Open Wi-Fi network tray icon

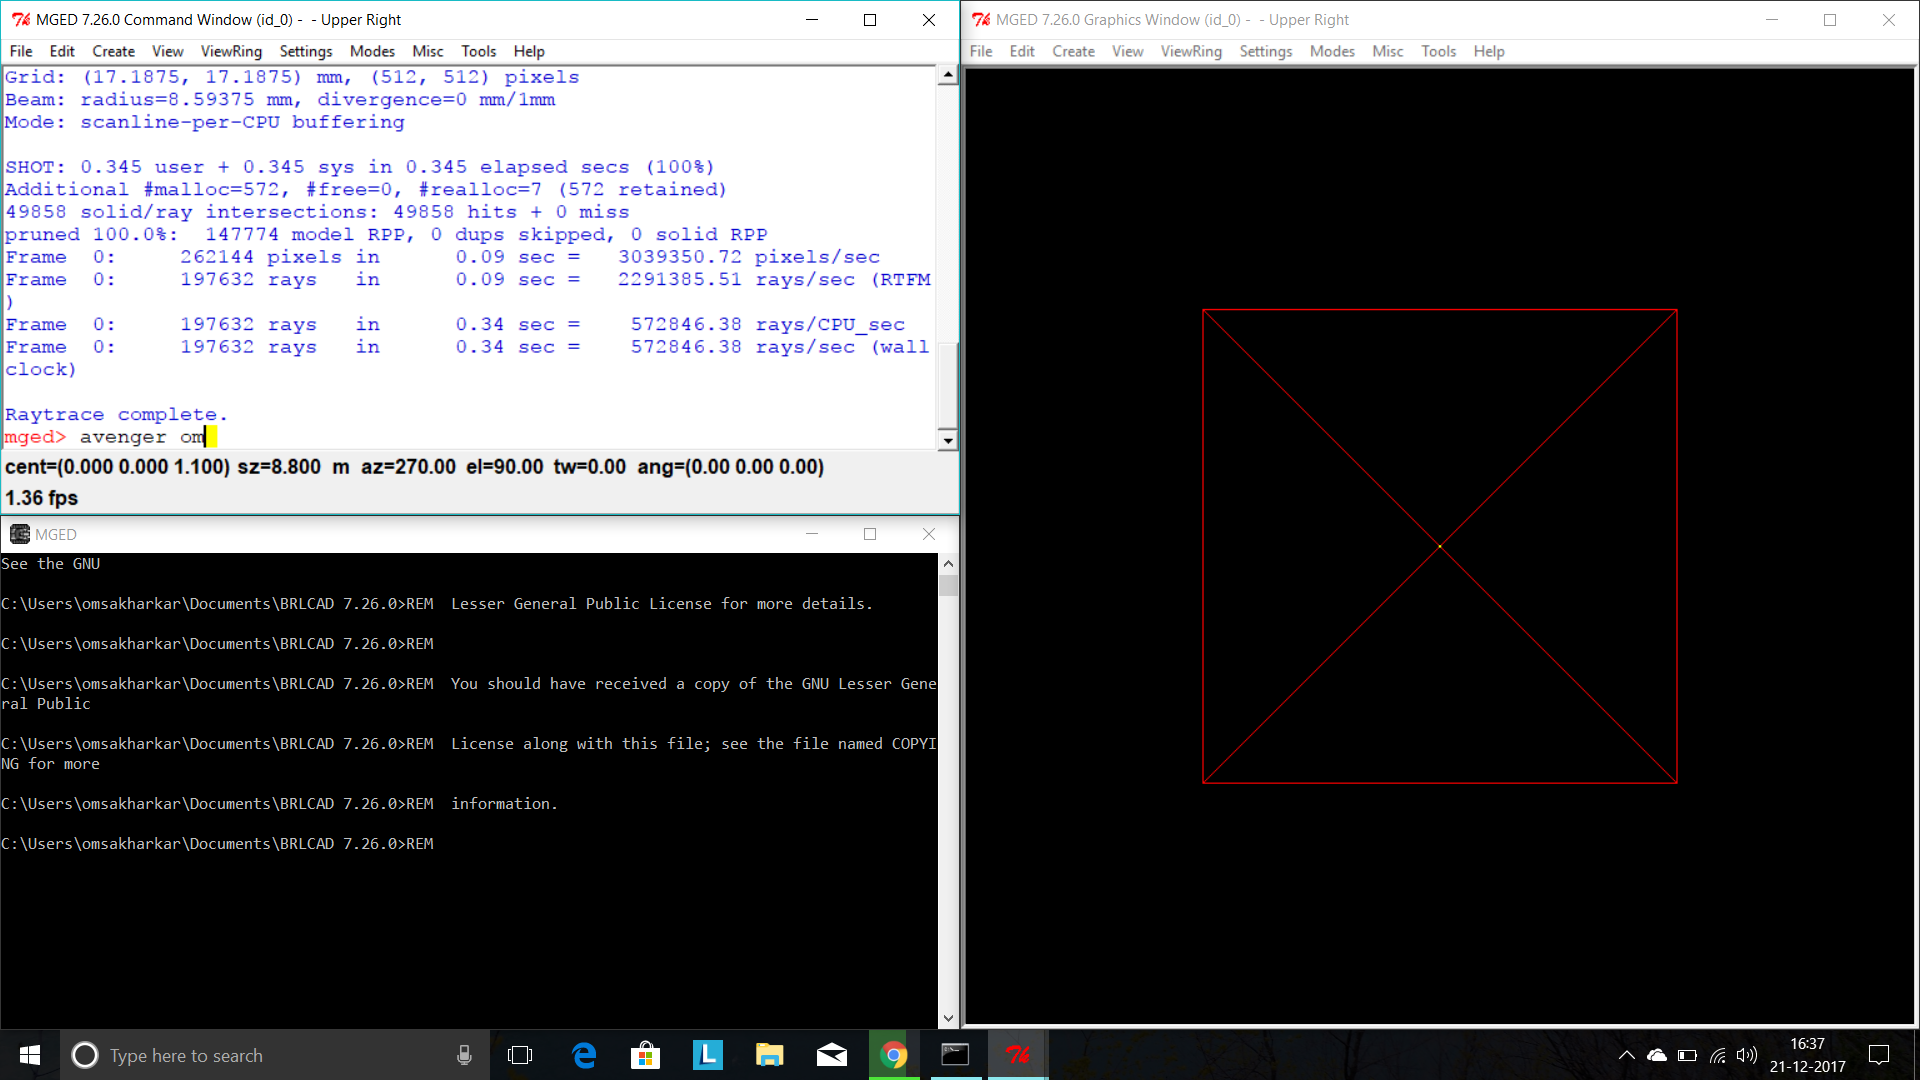[x=1718, y=1055]
